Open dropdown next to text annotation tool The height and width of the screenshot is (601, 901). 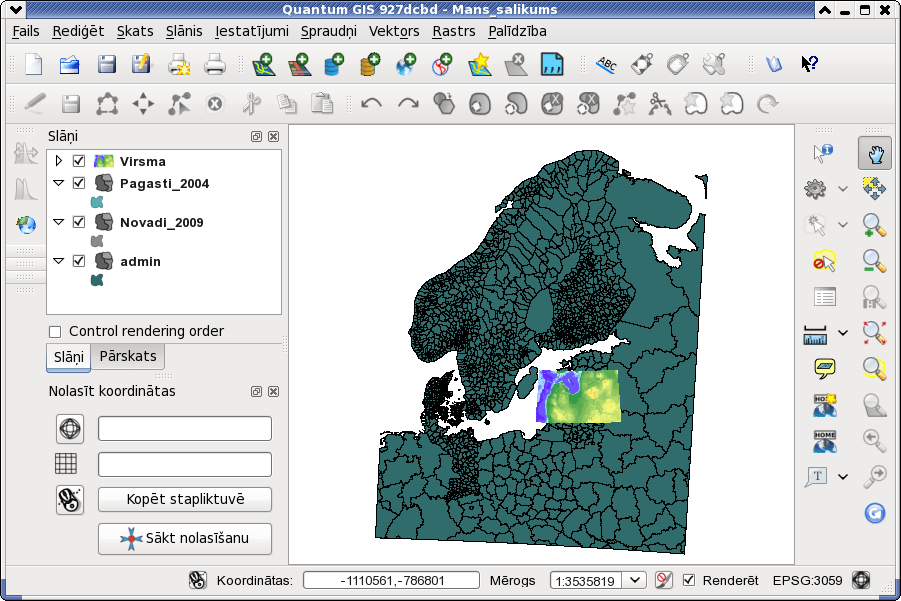tap(842, 477)
